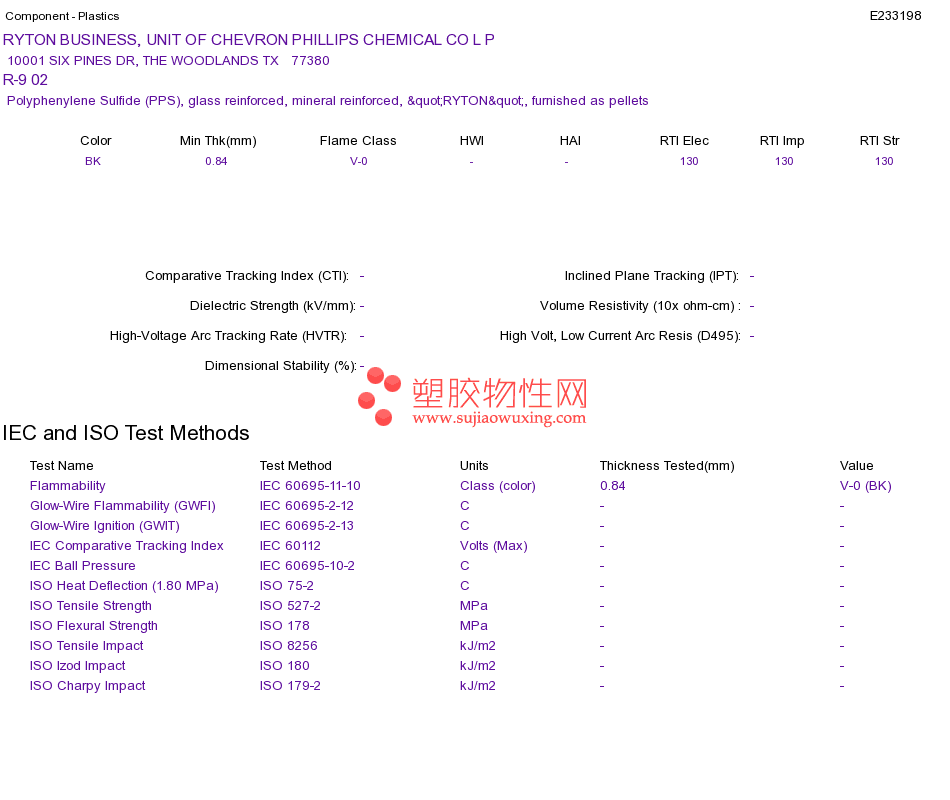Click the IEC 60695-10-2 test method
This screenshot has width=950, height=800.
tap(307, 565)
